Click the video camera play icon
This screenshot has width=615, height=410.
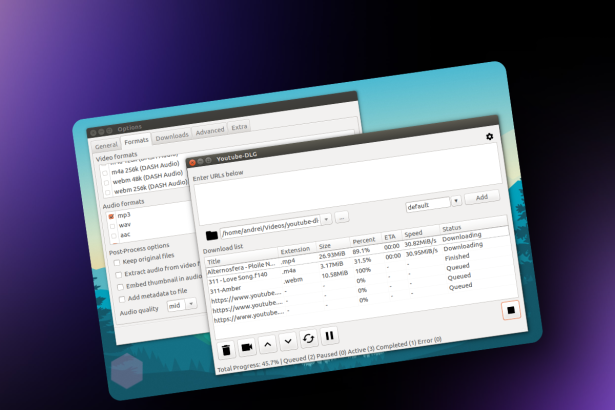(247, 347)
